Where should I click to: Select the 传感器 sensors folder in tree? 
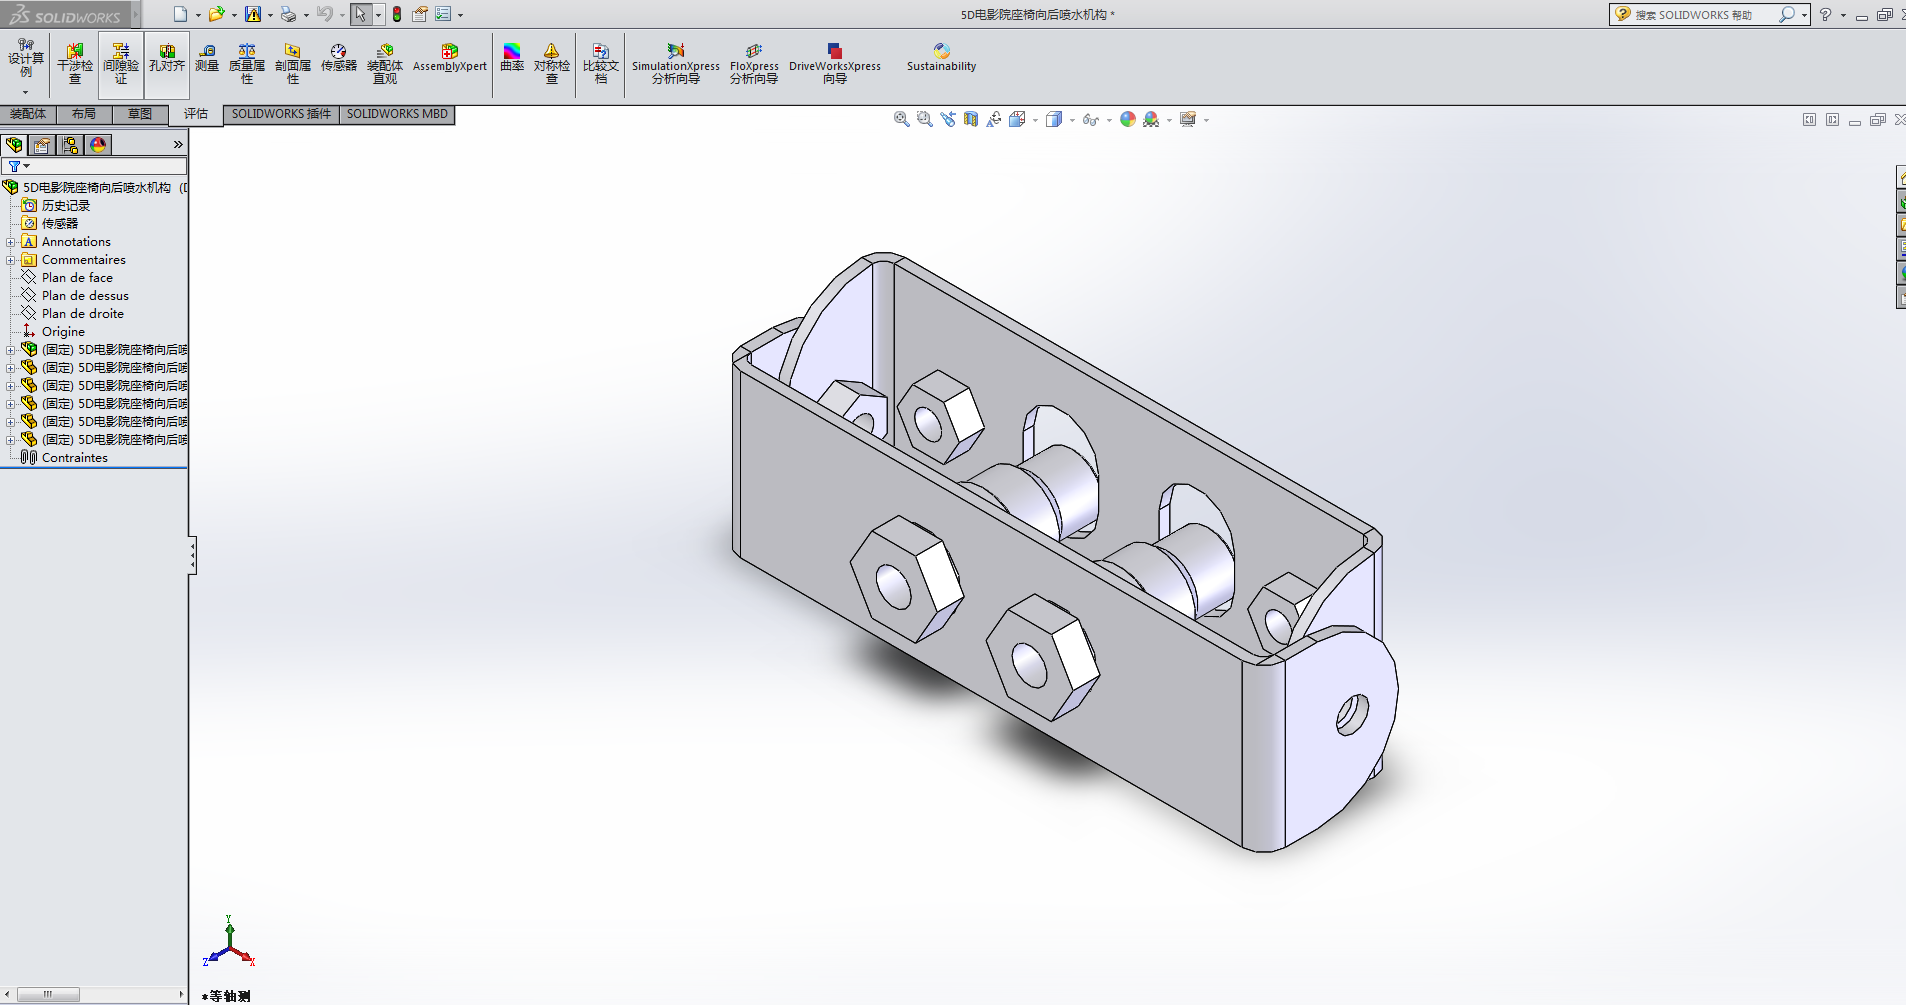click(59, 224)
